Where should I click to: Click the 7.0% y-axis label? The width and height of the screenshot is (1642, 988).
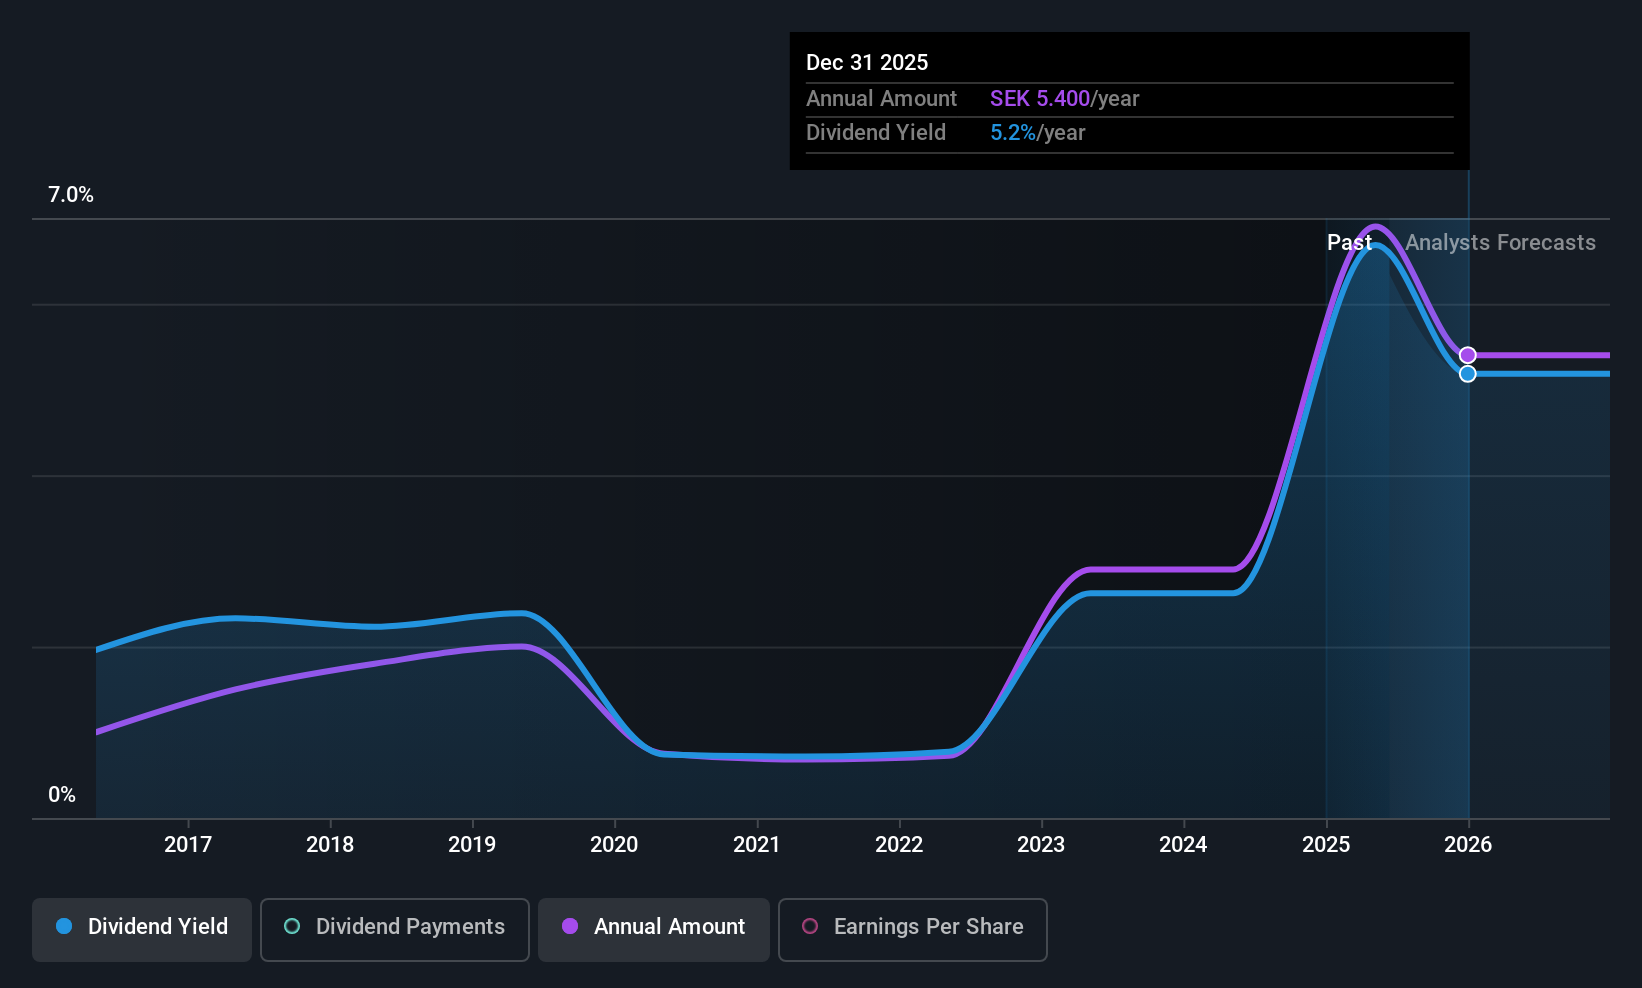71,195
